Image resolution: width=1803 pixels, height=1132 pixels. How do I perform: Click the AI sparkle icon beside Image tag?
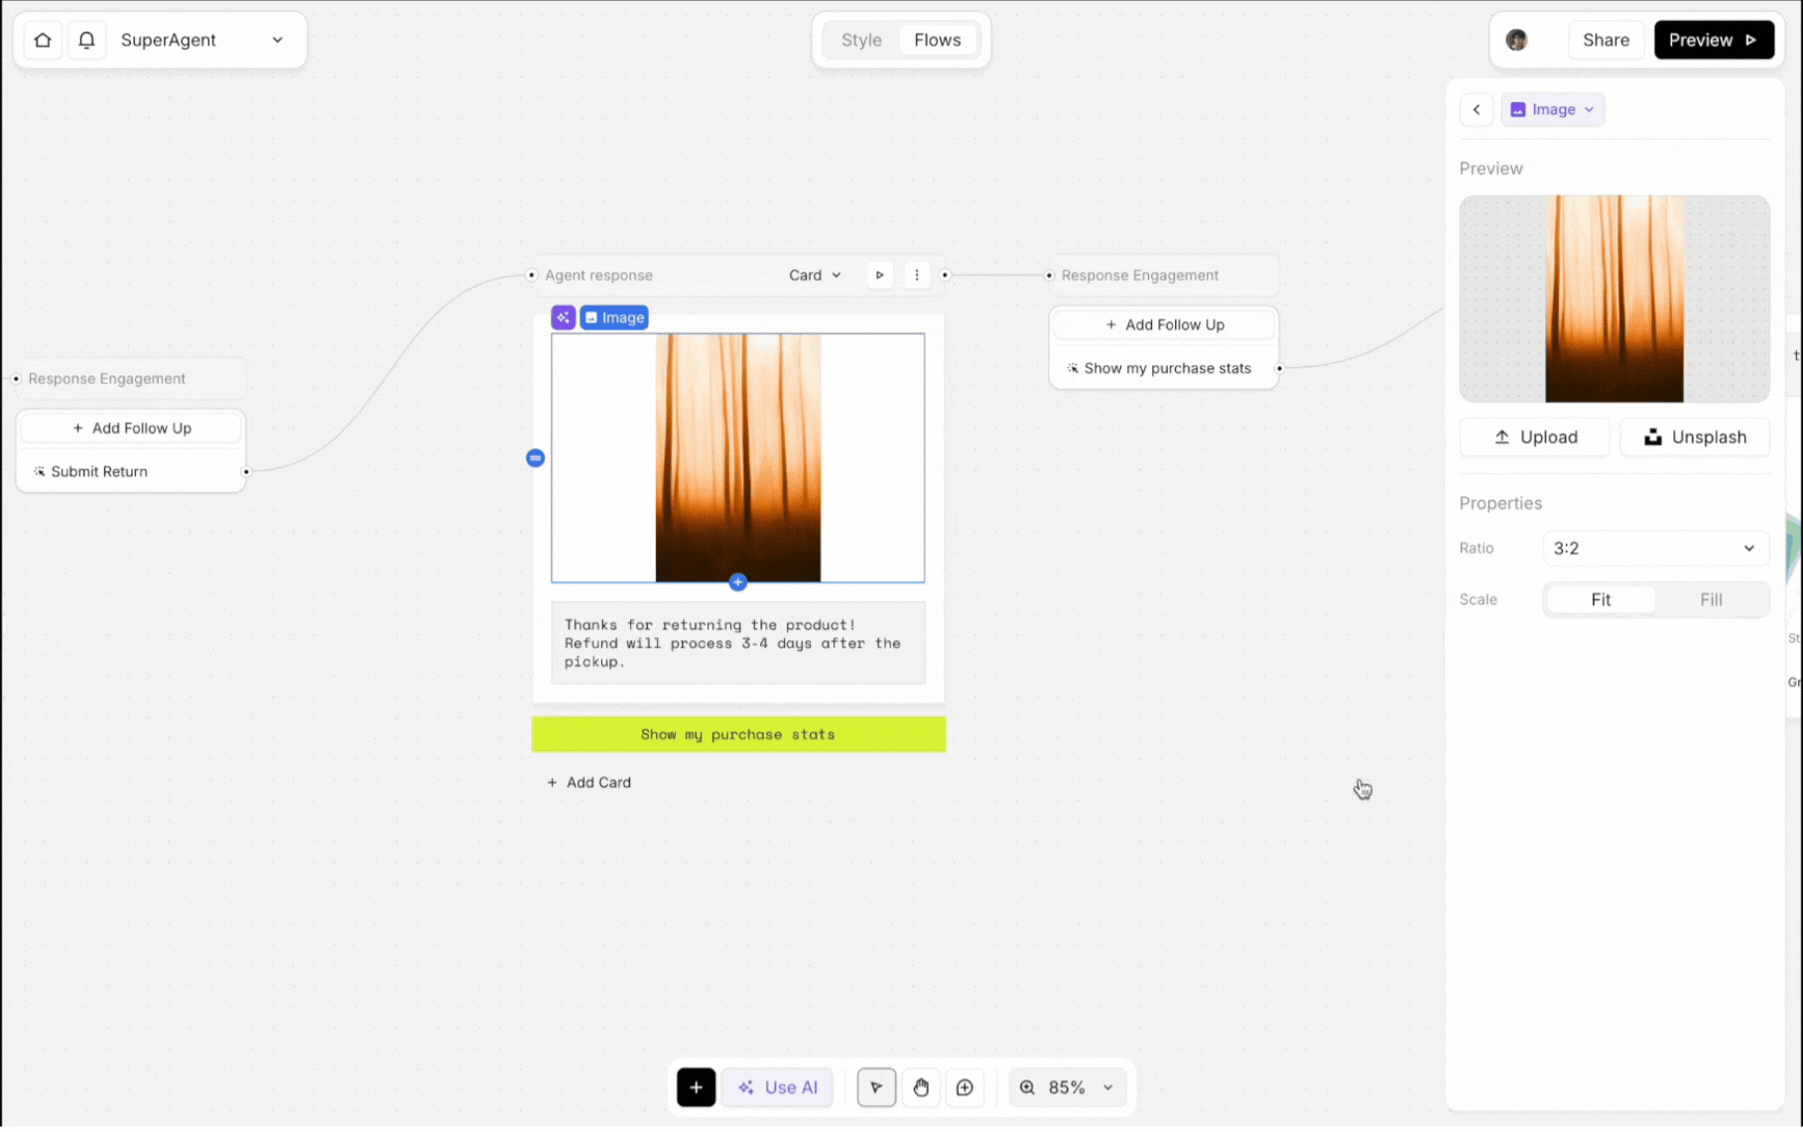563,318
